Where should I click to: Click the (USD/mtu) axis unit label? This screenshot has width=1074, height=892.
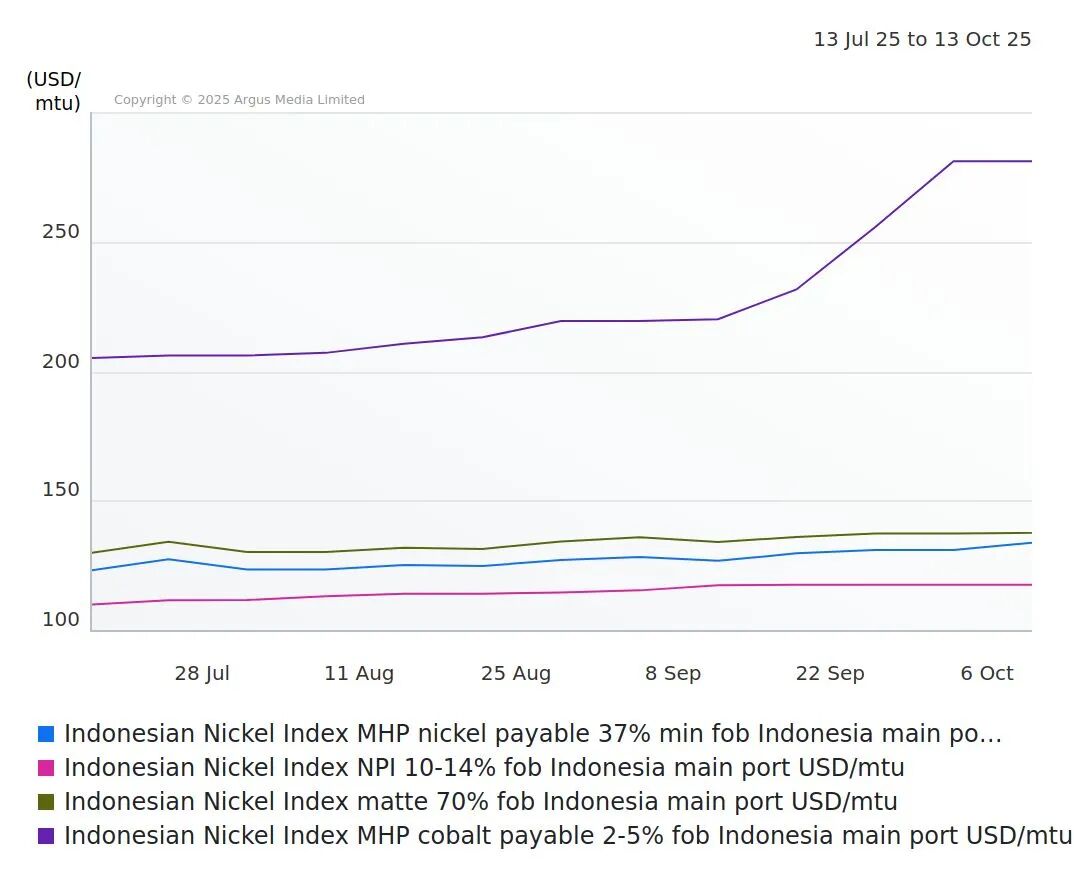pyautogui.click(x=54, y=91)
